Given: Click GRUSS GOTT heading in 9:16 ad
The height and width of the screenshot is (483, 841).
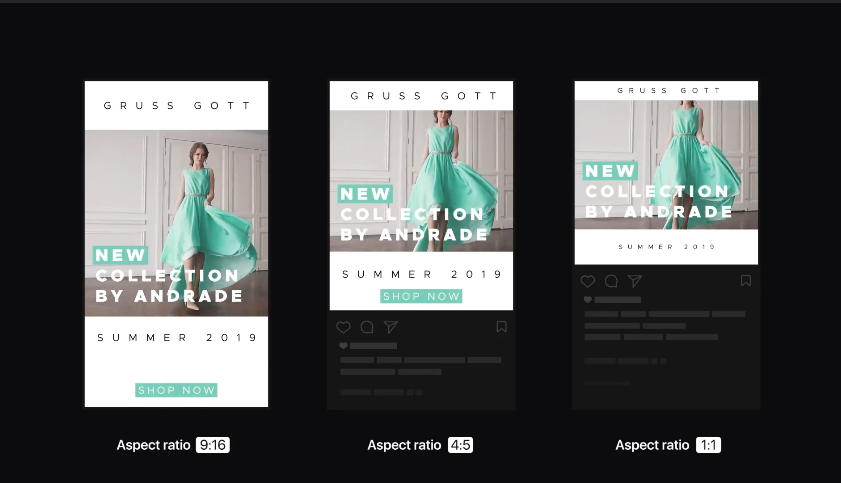Looking at the screenshot, I should [x=177, y=106].
